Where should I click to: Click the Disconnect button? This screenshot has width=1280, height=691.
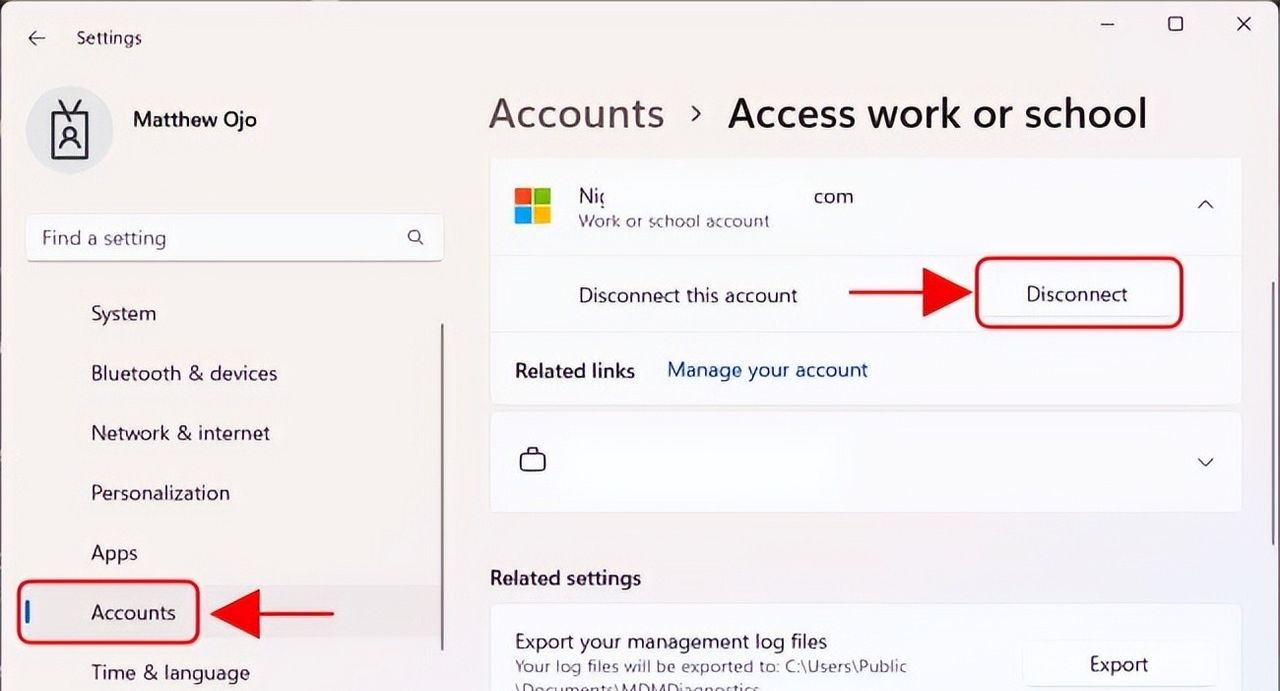(x=1077, y=294)
